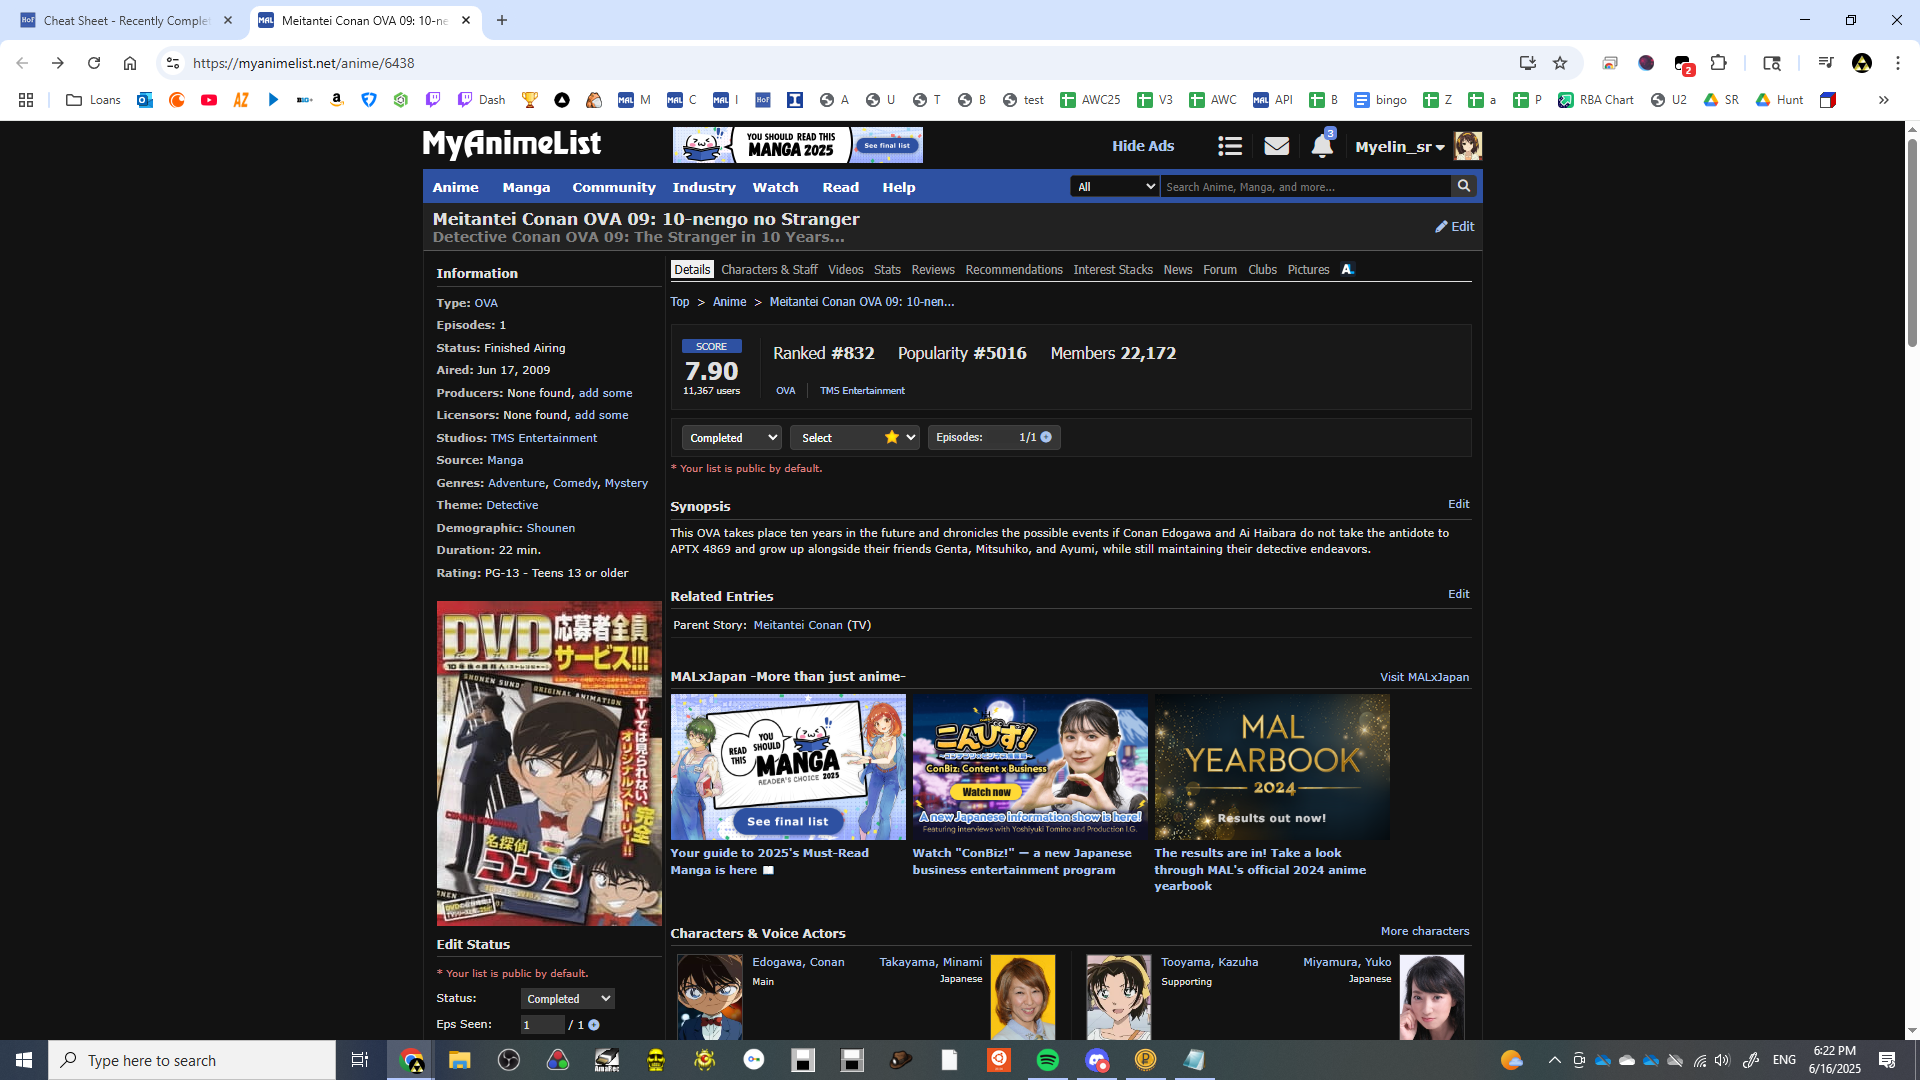The height and width of the screenshot is (1080, 1920).
Task: Open the Select score dropdown
Action: pyautogui.click(x=853, y=438)
